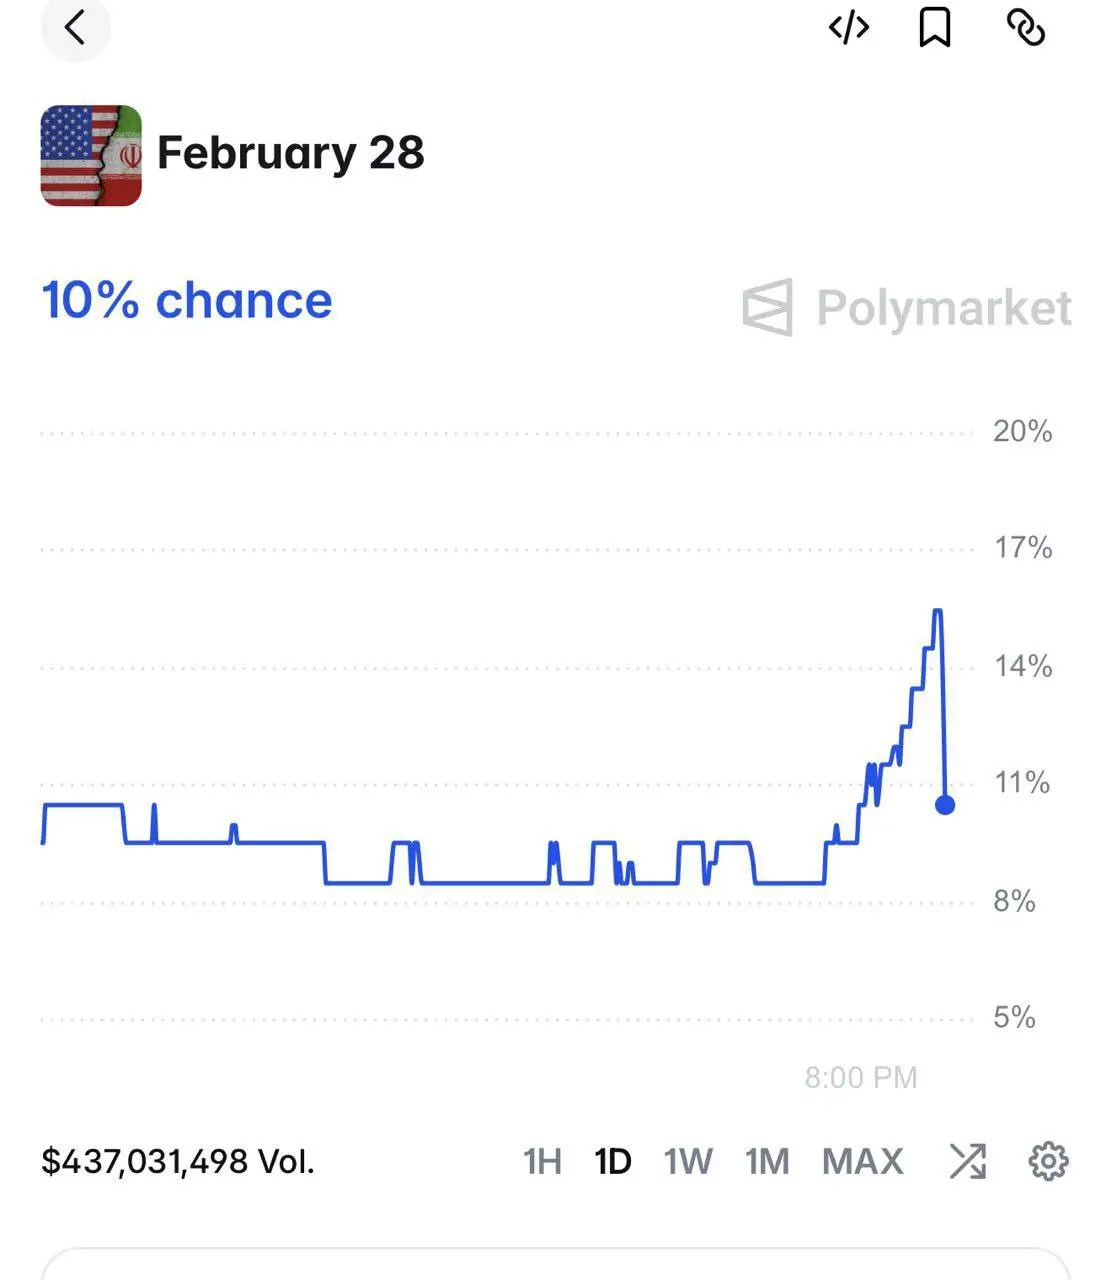Click the 10% chance label

187,301
